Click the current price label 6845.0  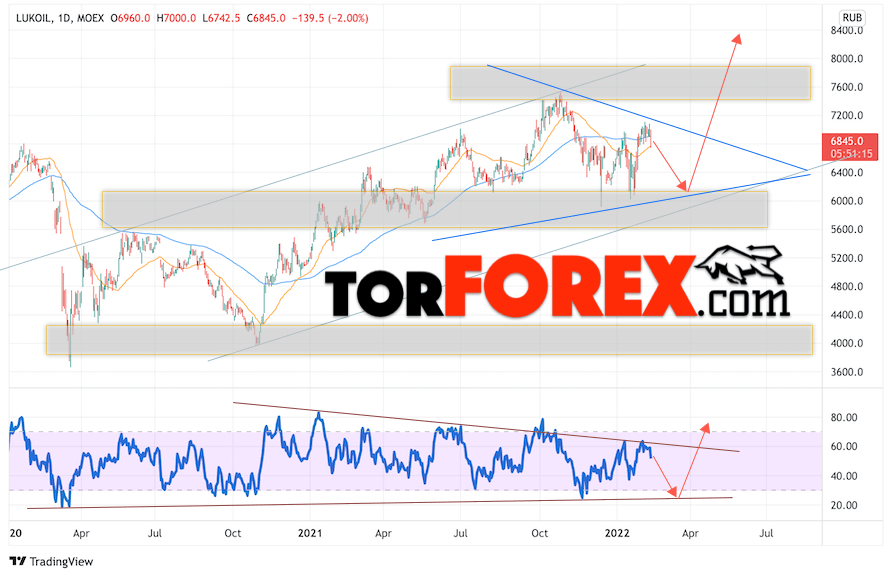[846, 141]
